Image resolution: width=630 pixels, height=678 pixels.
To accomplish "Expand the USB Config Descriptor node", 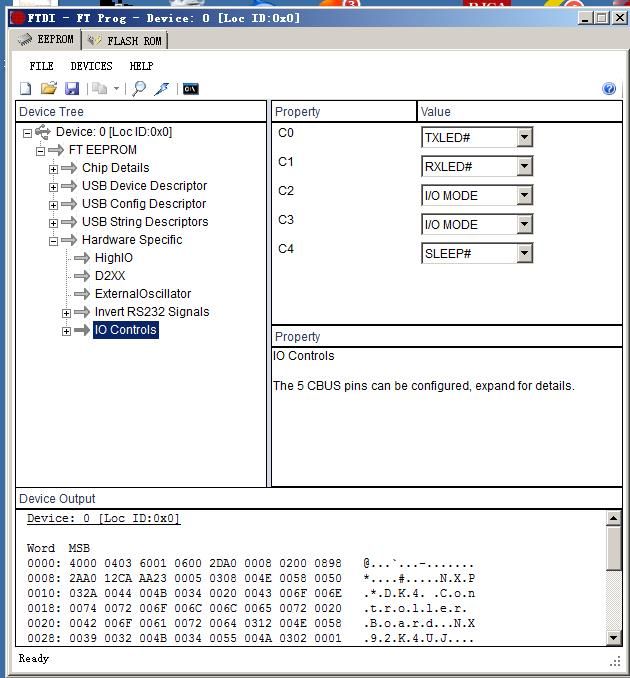I will tap(53, 205).
